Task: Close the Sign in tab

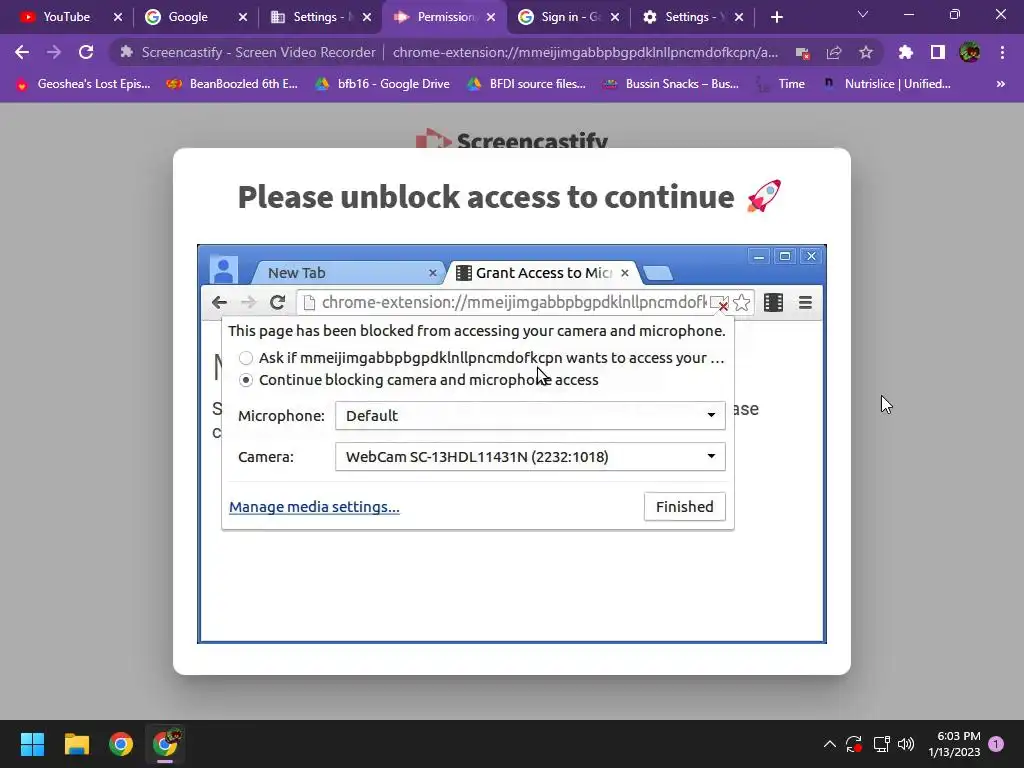Action: point(615,17)
